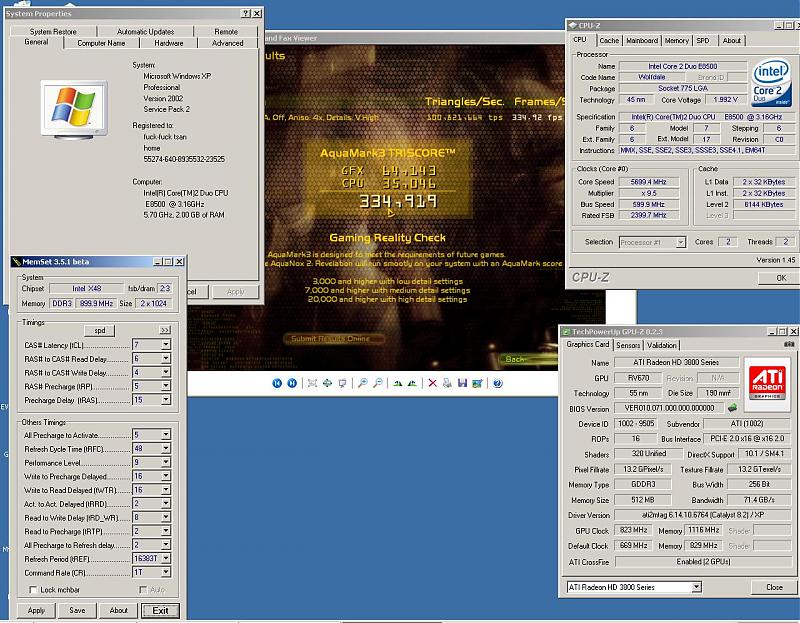Open System Restore tab in System Properties
The height and width of the screenshot is (623, 800).
(53, 32)
